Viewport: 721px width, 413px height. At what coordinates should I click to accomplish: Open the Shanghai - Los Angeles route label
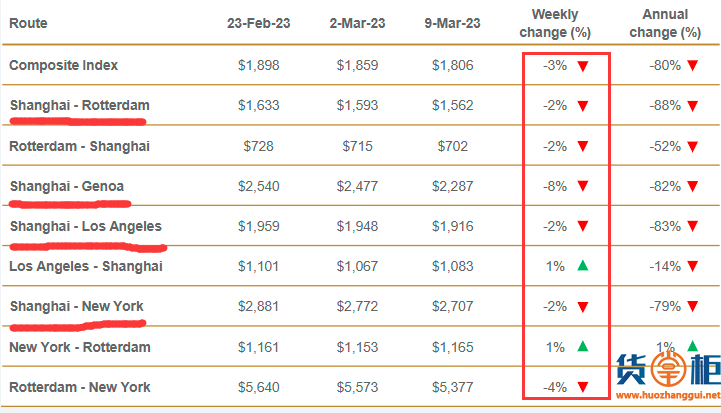coord(85,226)
